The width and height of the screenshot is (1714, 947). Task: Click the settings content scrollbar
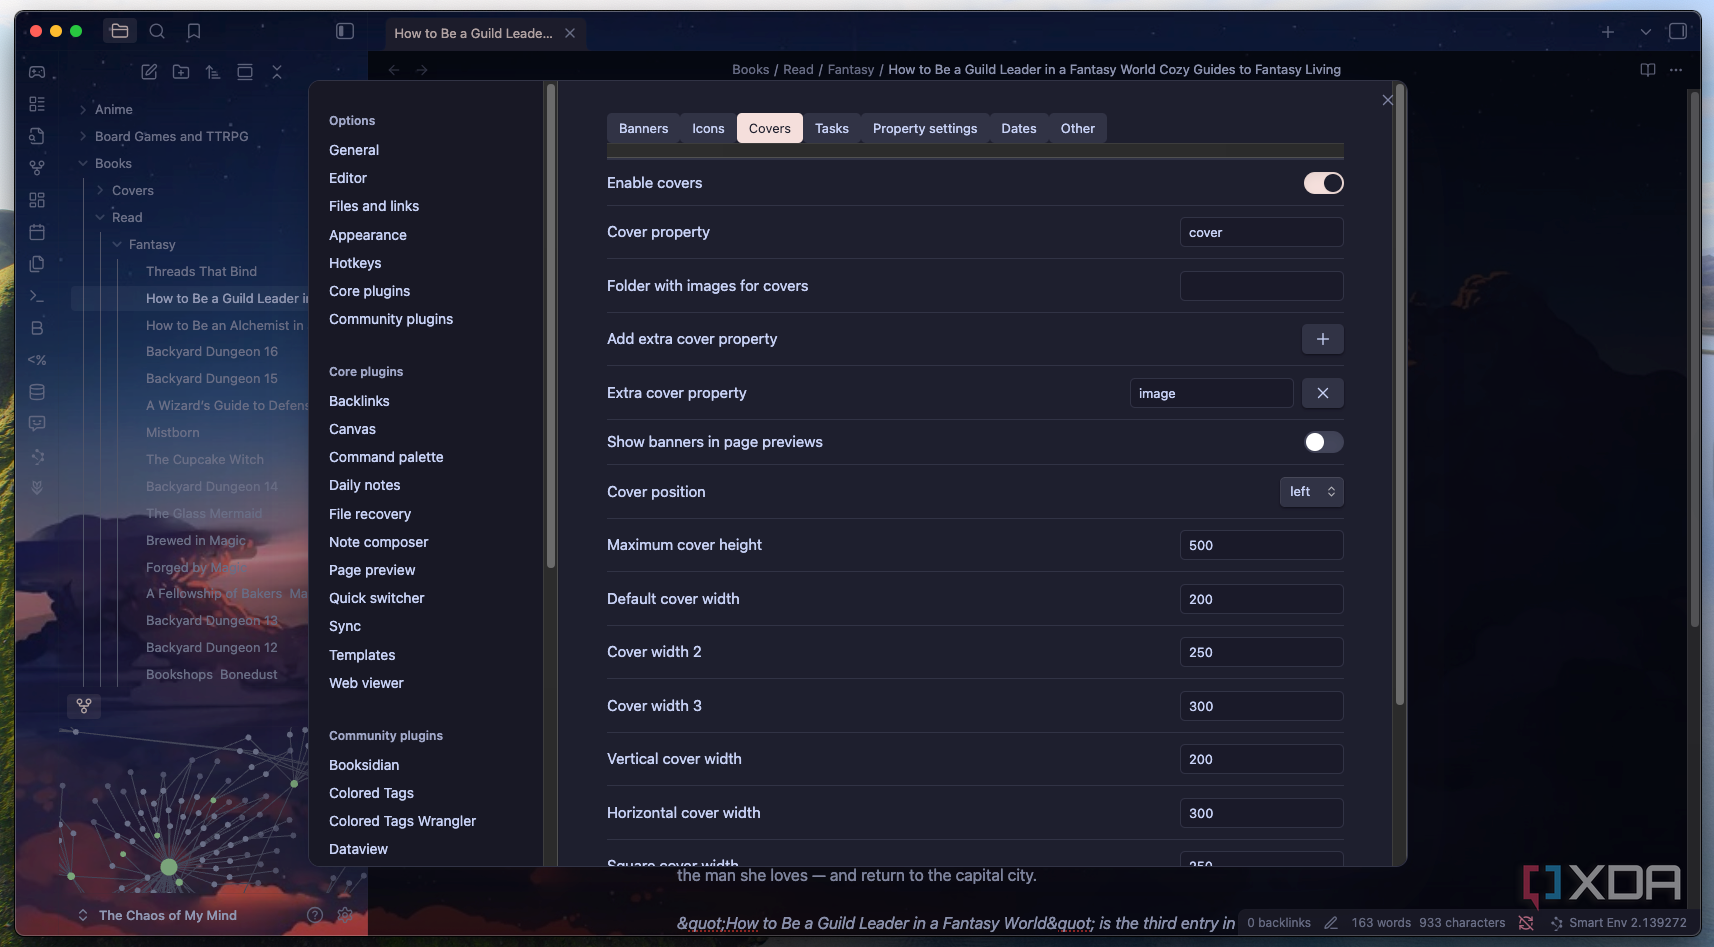(1399, 395)
